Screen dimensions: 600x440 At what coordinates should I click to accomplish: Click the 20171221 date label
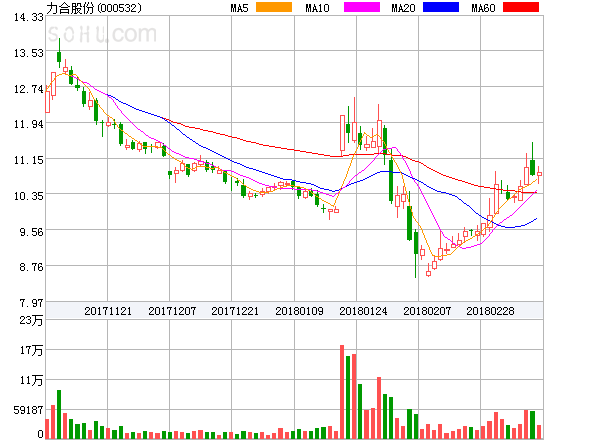click(x=235, y=311)
